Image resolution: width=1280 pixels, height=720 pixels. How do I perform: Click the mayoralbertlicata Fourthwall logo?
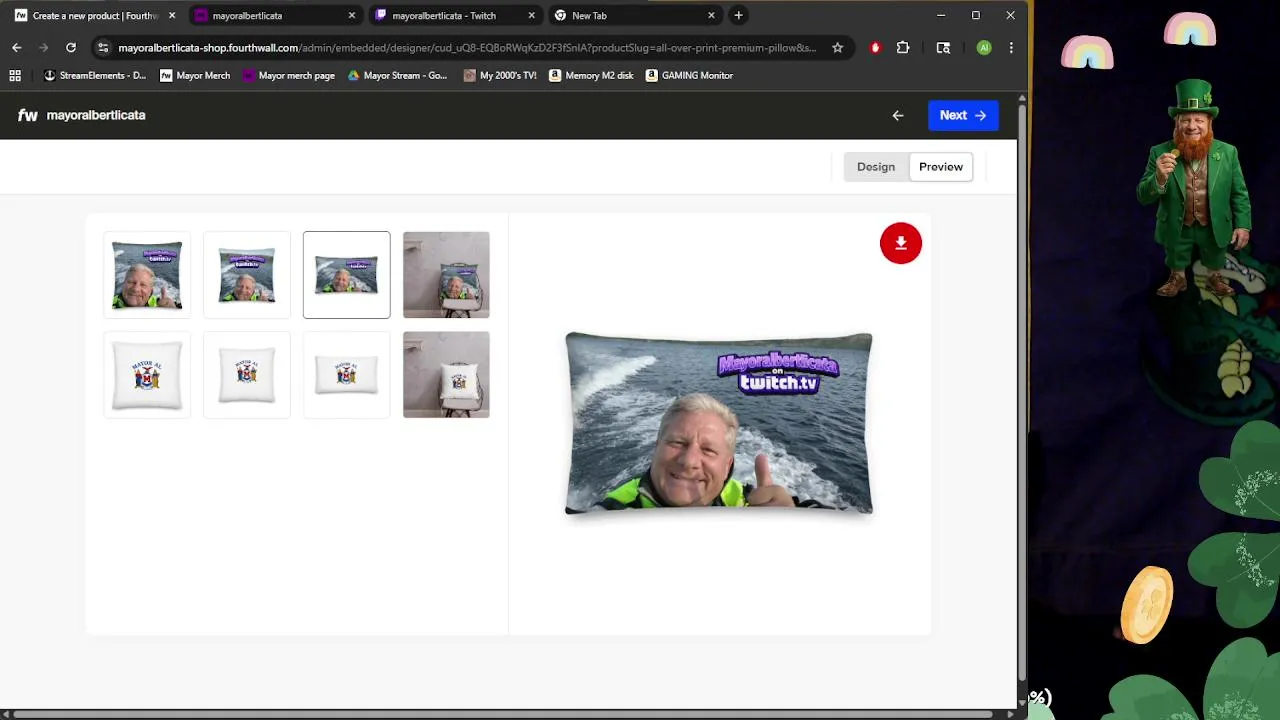tap(81, 115)
